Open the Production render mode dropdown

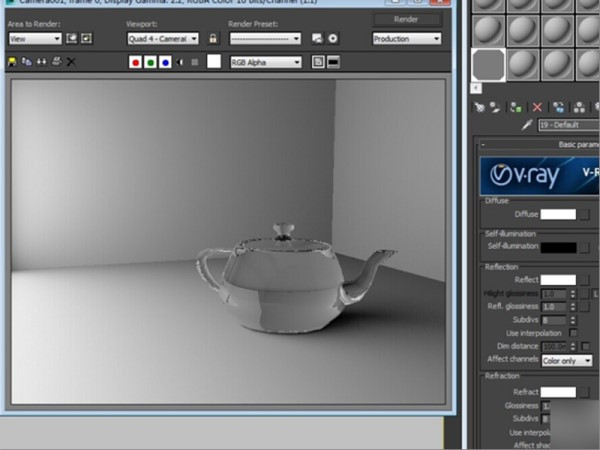pos(407,39)
